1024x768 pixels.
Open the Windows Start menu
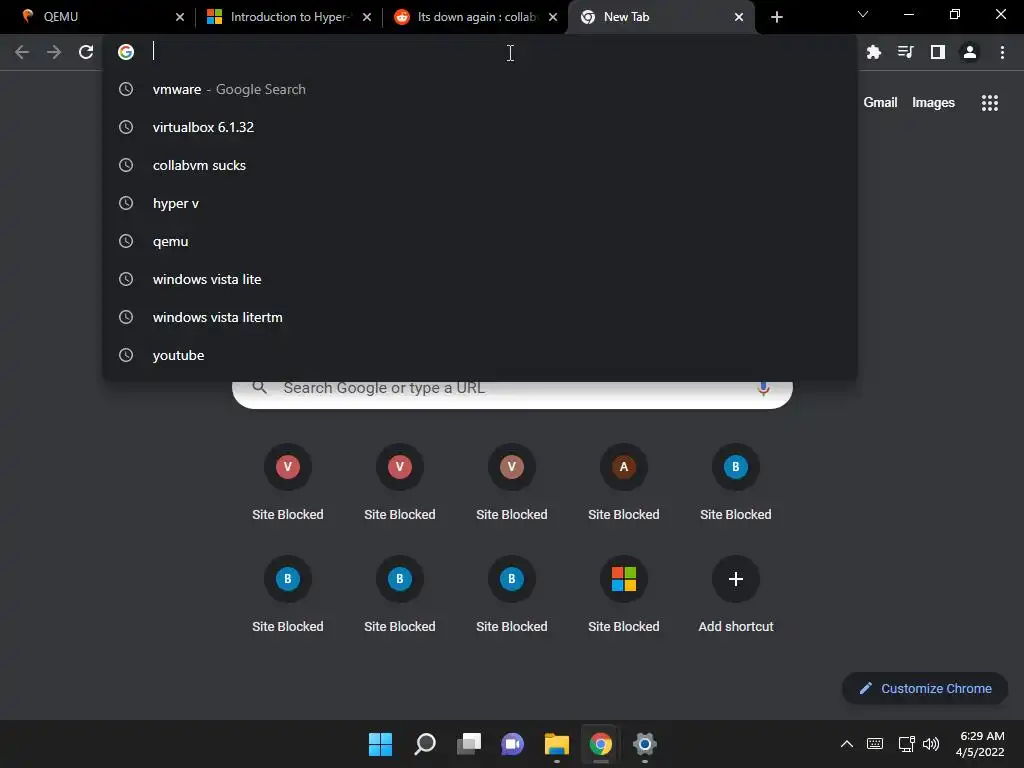coord(380,744)
